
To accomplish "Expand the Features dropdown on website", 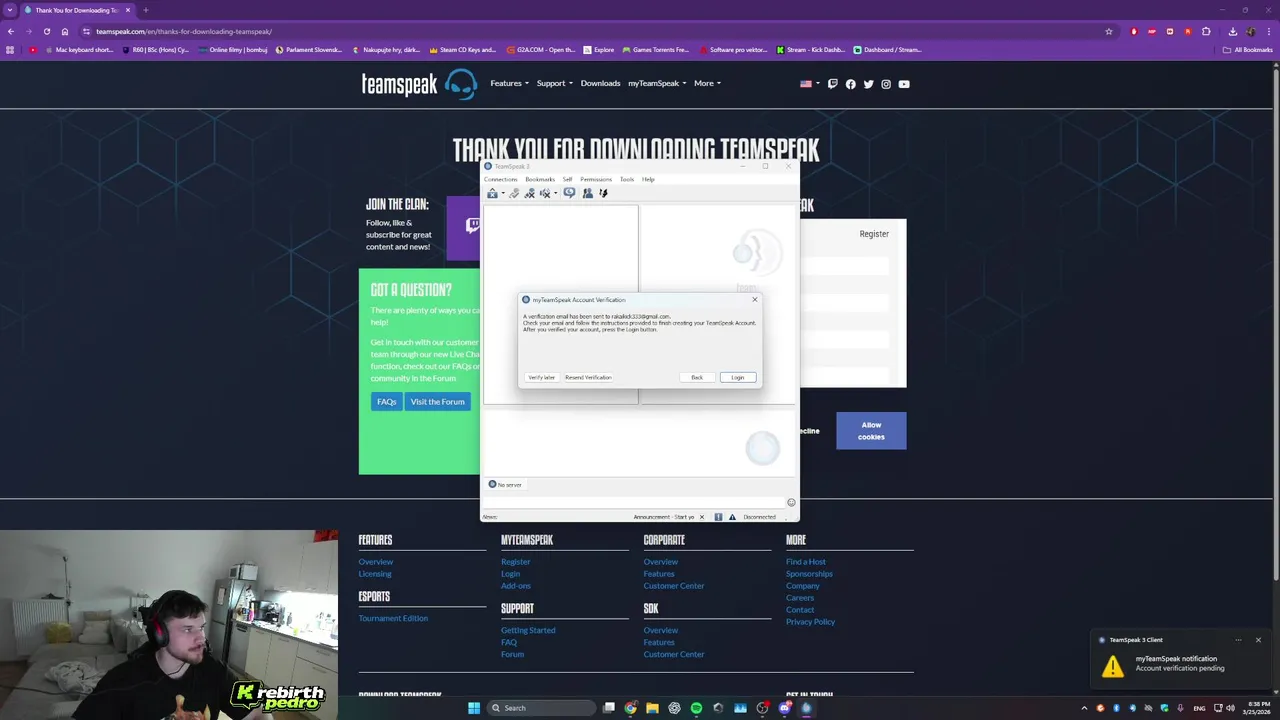I will (x=509, y=83).
